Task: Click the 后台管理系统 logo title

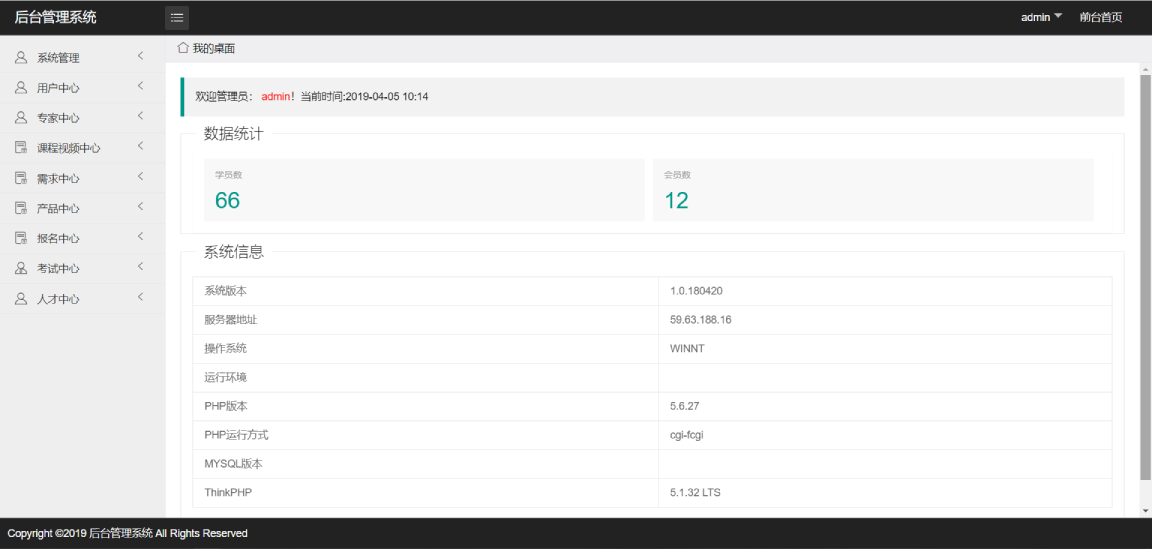Action: pos(55,18)
